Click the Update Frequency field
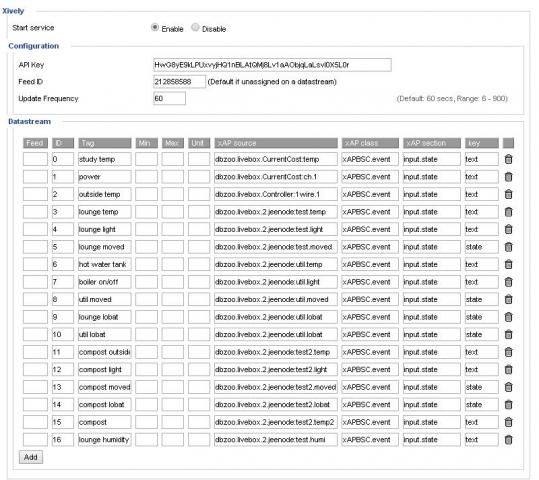This screenshot has width=539, height=480. [169, 98]
